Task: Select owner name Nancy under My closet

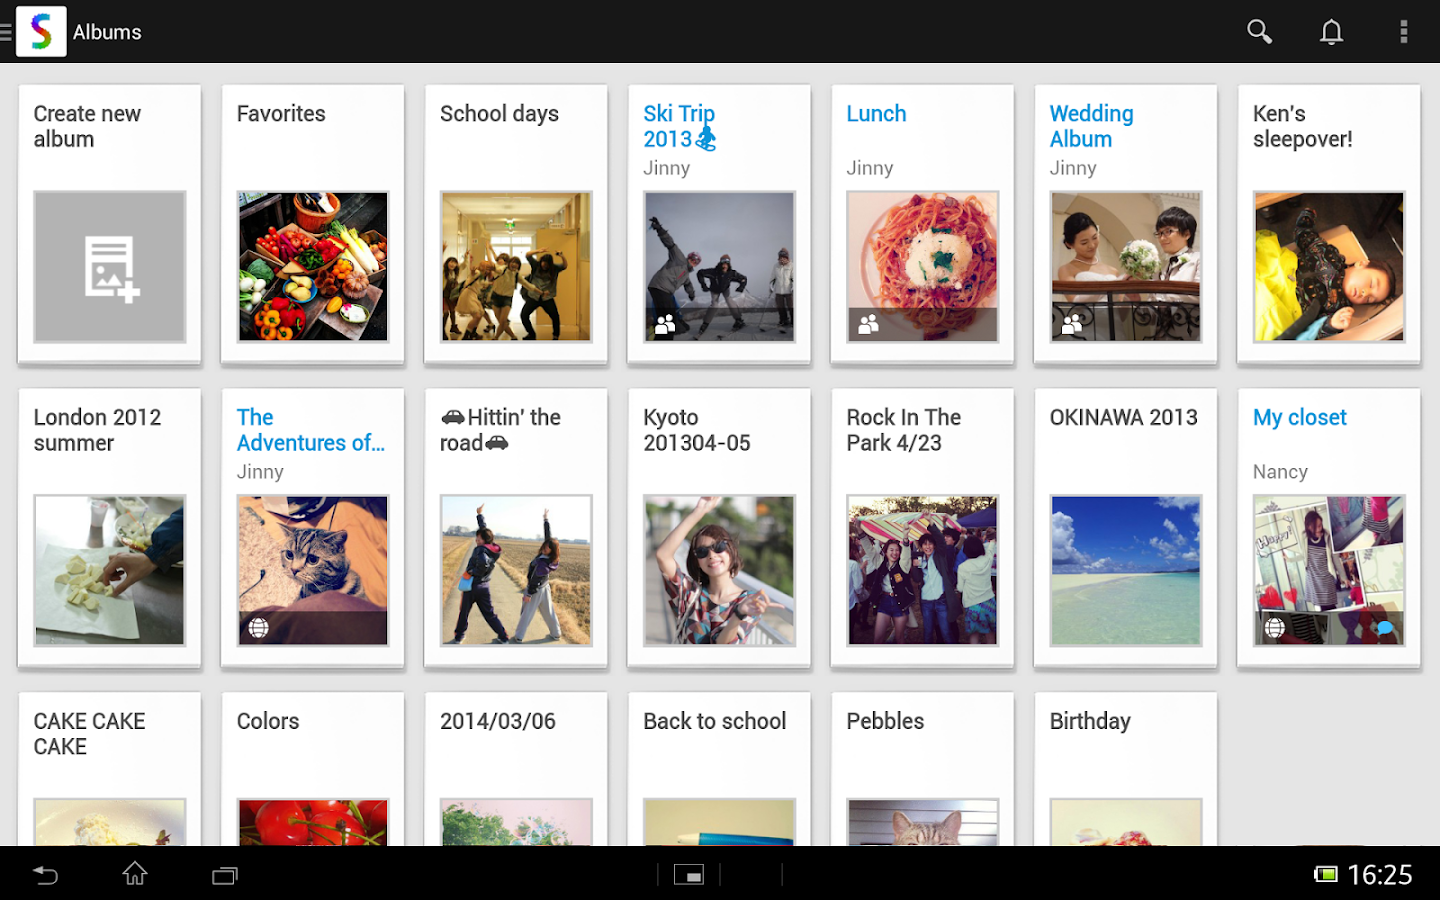Action: 1280,472
